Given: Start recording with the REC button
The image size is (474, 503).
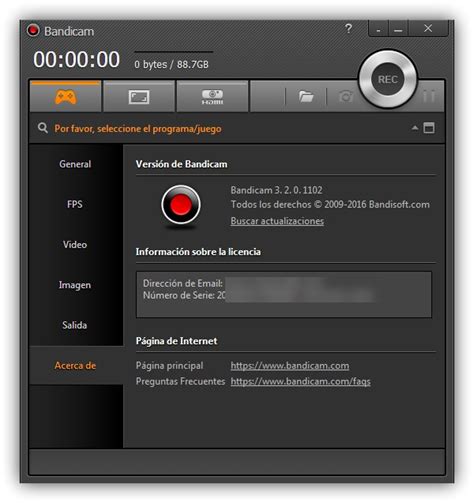Looking at the screenshot, I should pyautogui.click(x=388, y=79).
